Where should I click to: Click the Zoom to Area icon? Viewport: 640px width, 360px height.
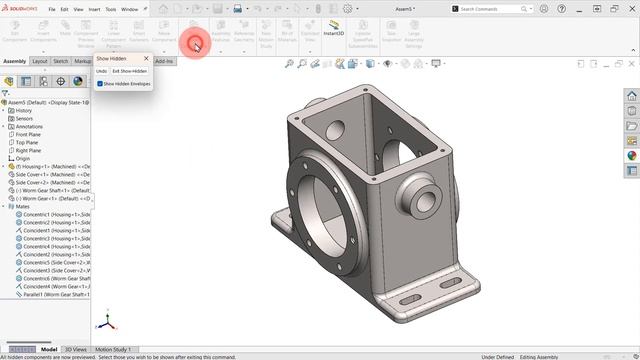(302, 64)
